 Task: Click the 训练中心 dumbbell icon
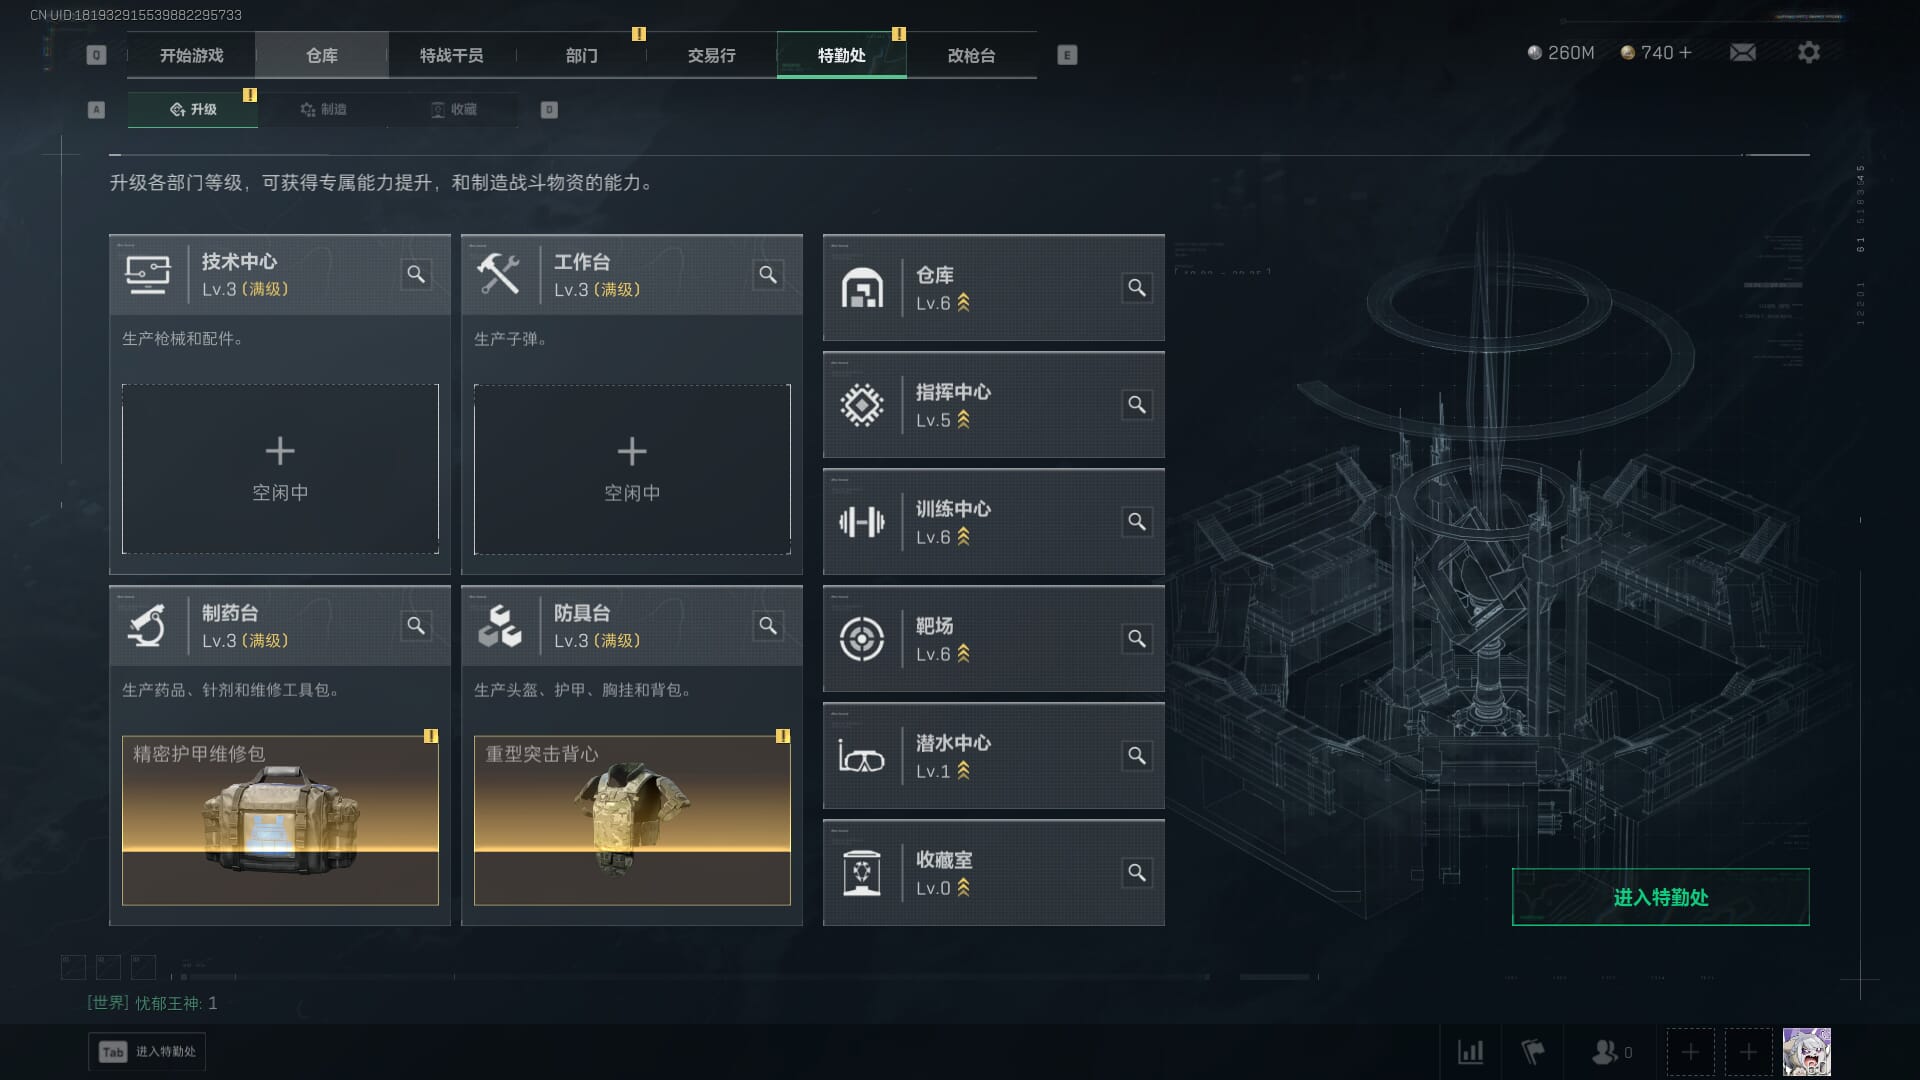(862, 522)
